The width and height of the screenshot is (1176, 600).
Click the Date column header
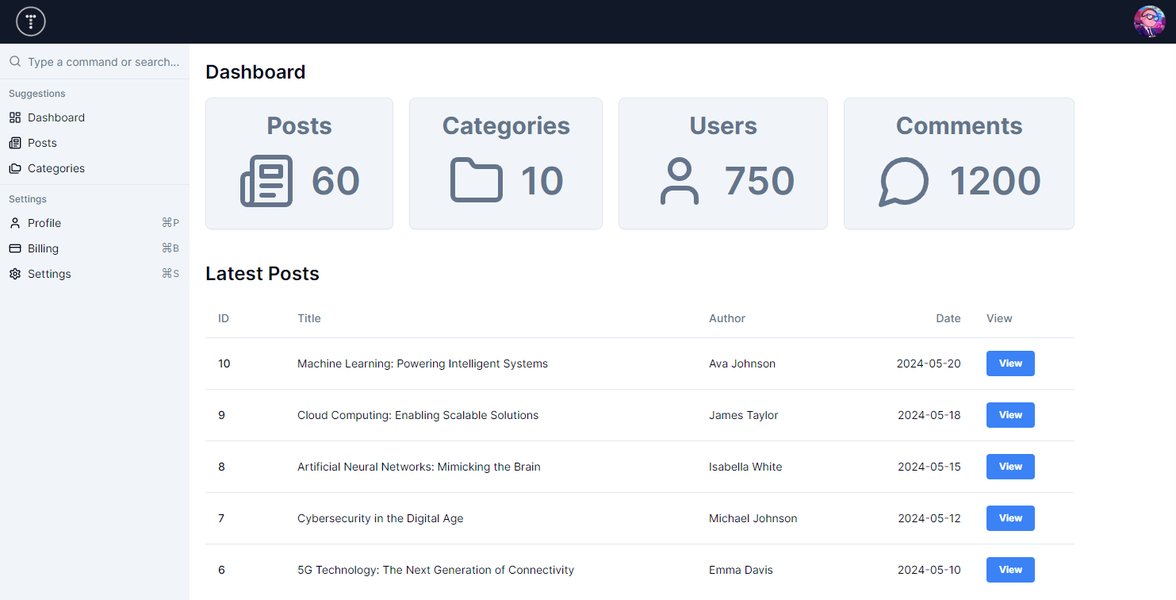(x=948, y=319)
